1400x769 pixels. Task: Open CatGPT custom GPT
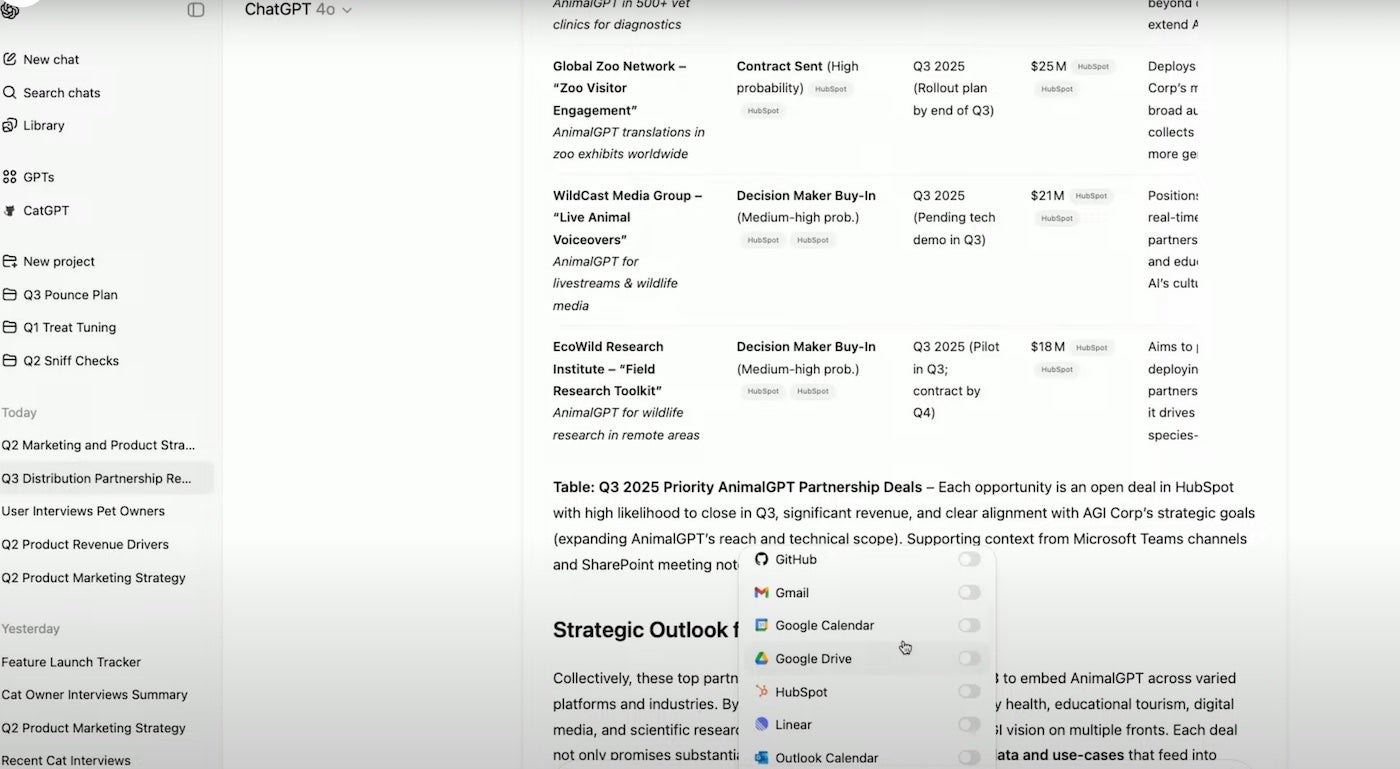click(45, 211)
